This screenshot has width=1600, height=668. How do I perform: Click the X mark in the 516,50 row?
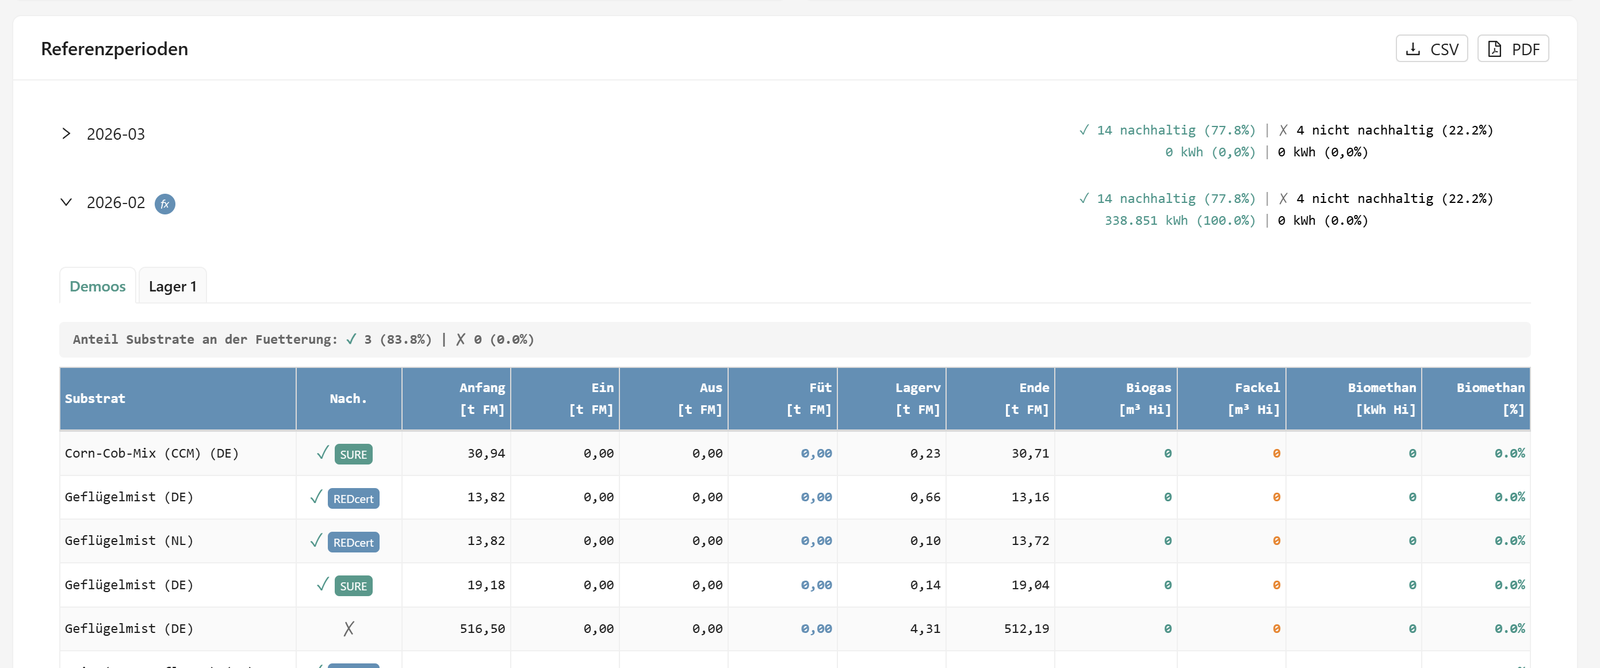point(349,629)
